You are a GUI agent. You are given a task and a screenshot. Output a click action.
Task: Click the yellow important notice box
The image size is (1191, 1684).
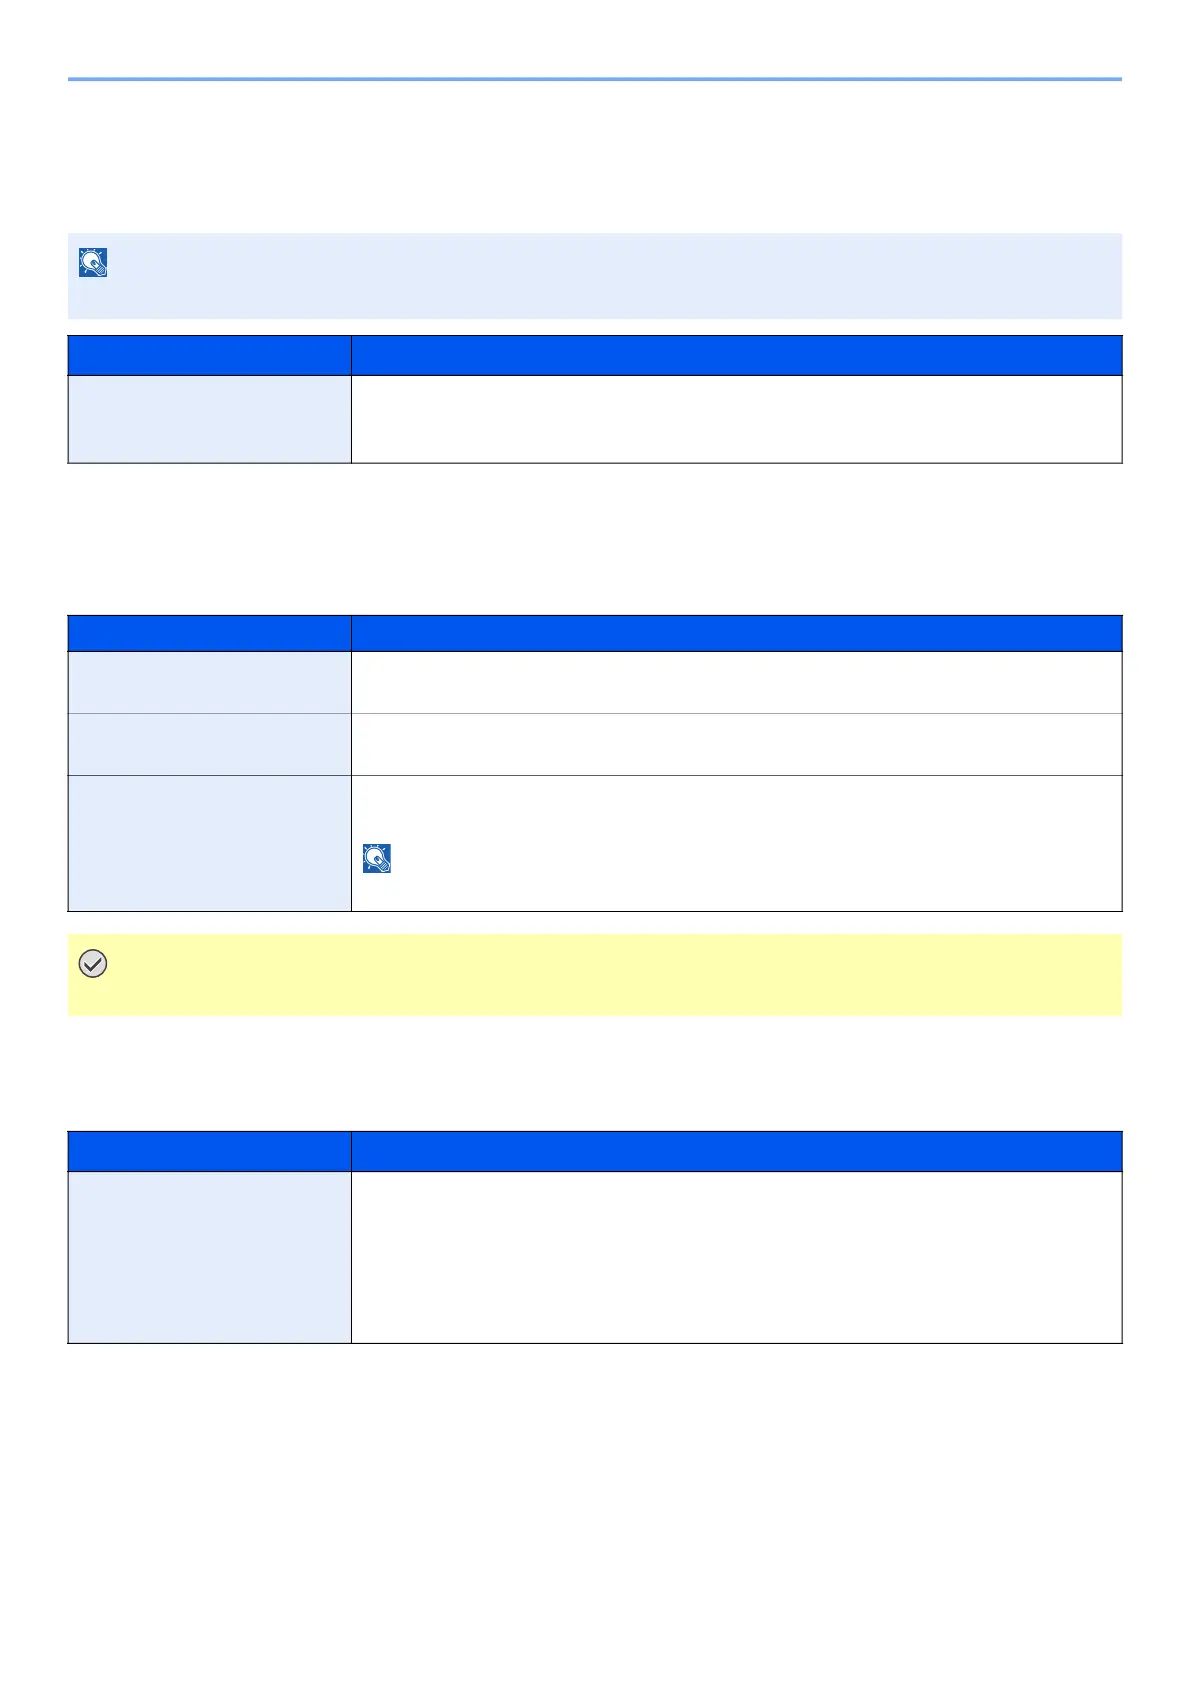coord(595,975)
